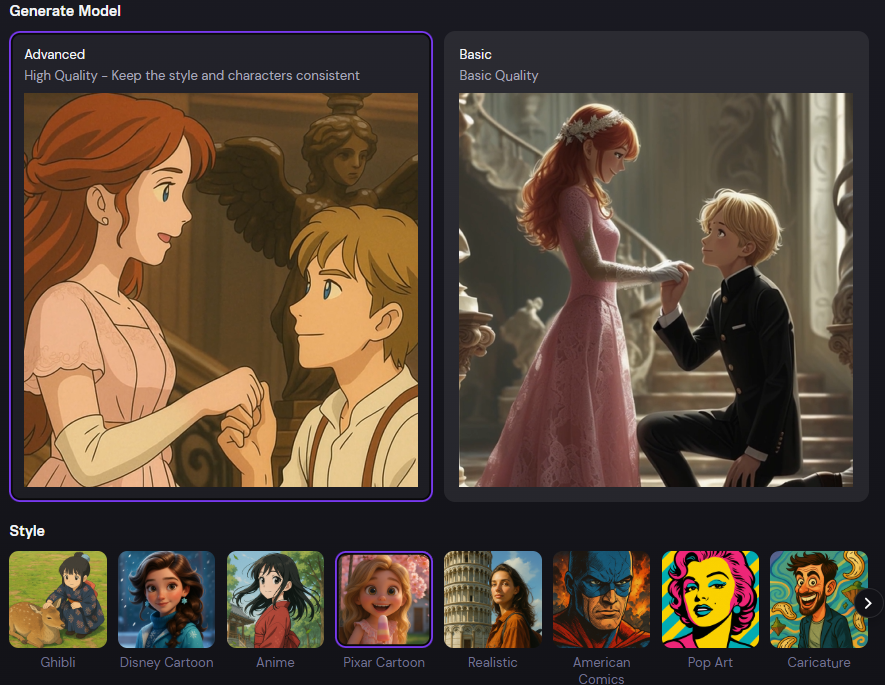Switch to the Pop Art style thumbnail
This screenshot has width=885, height=685.
pyautogui.click(x=710, y=599)
